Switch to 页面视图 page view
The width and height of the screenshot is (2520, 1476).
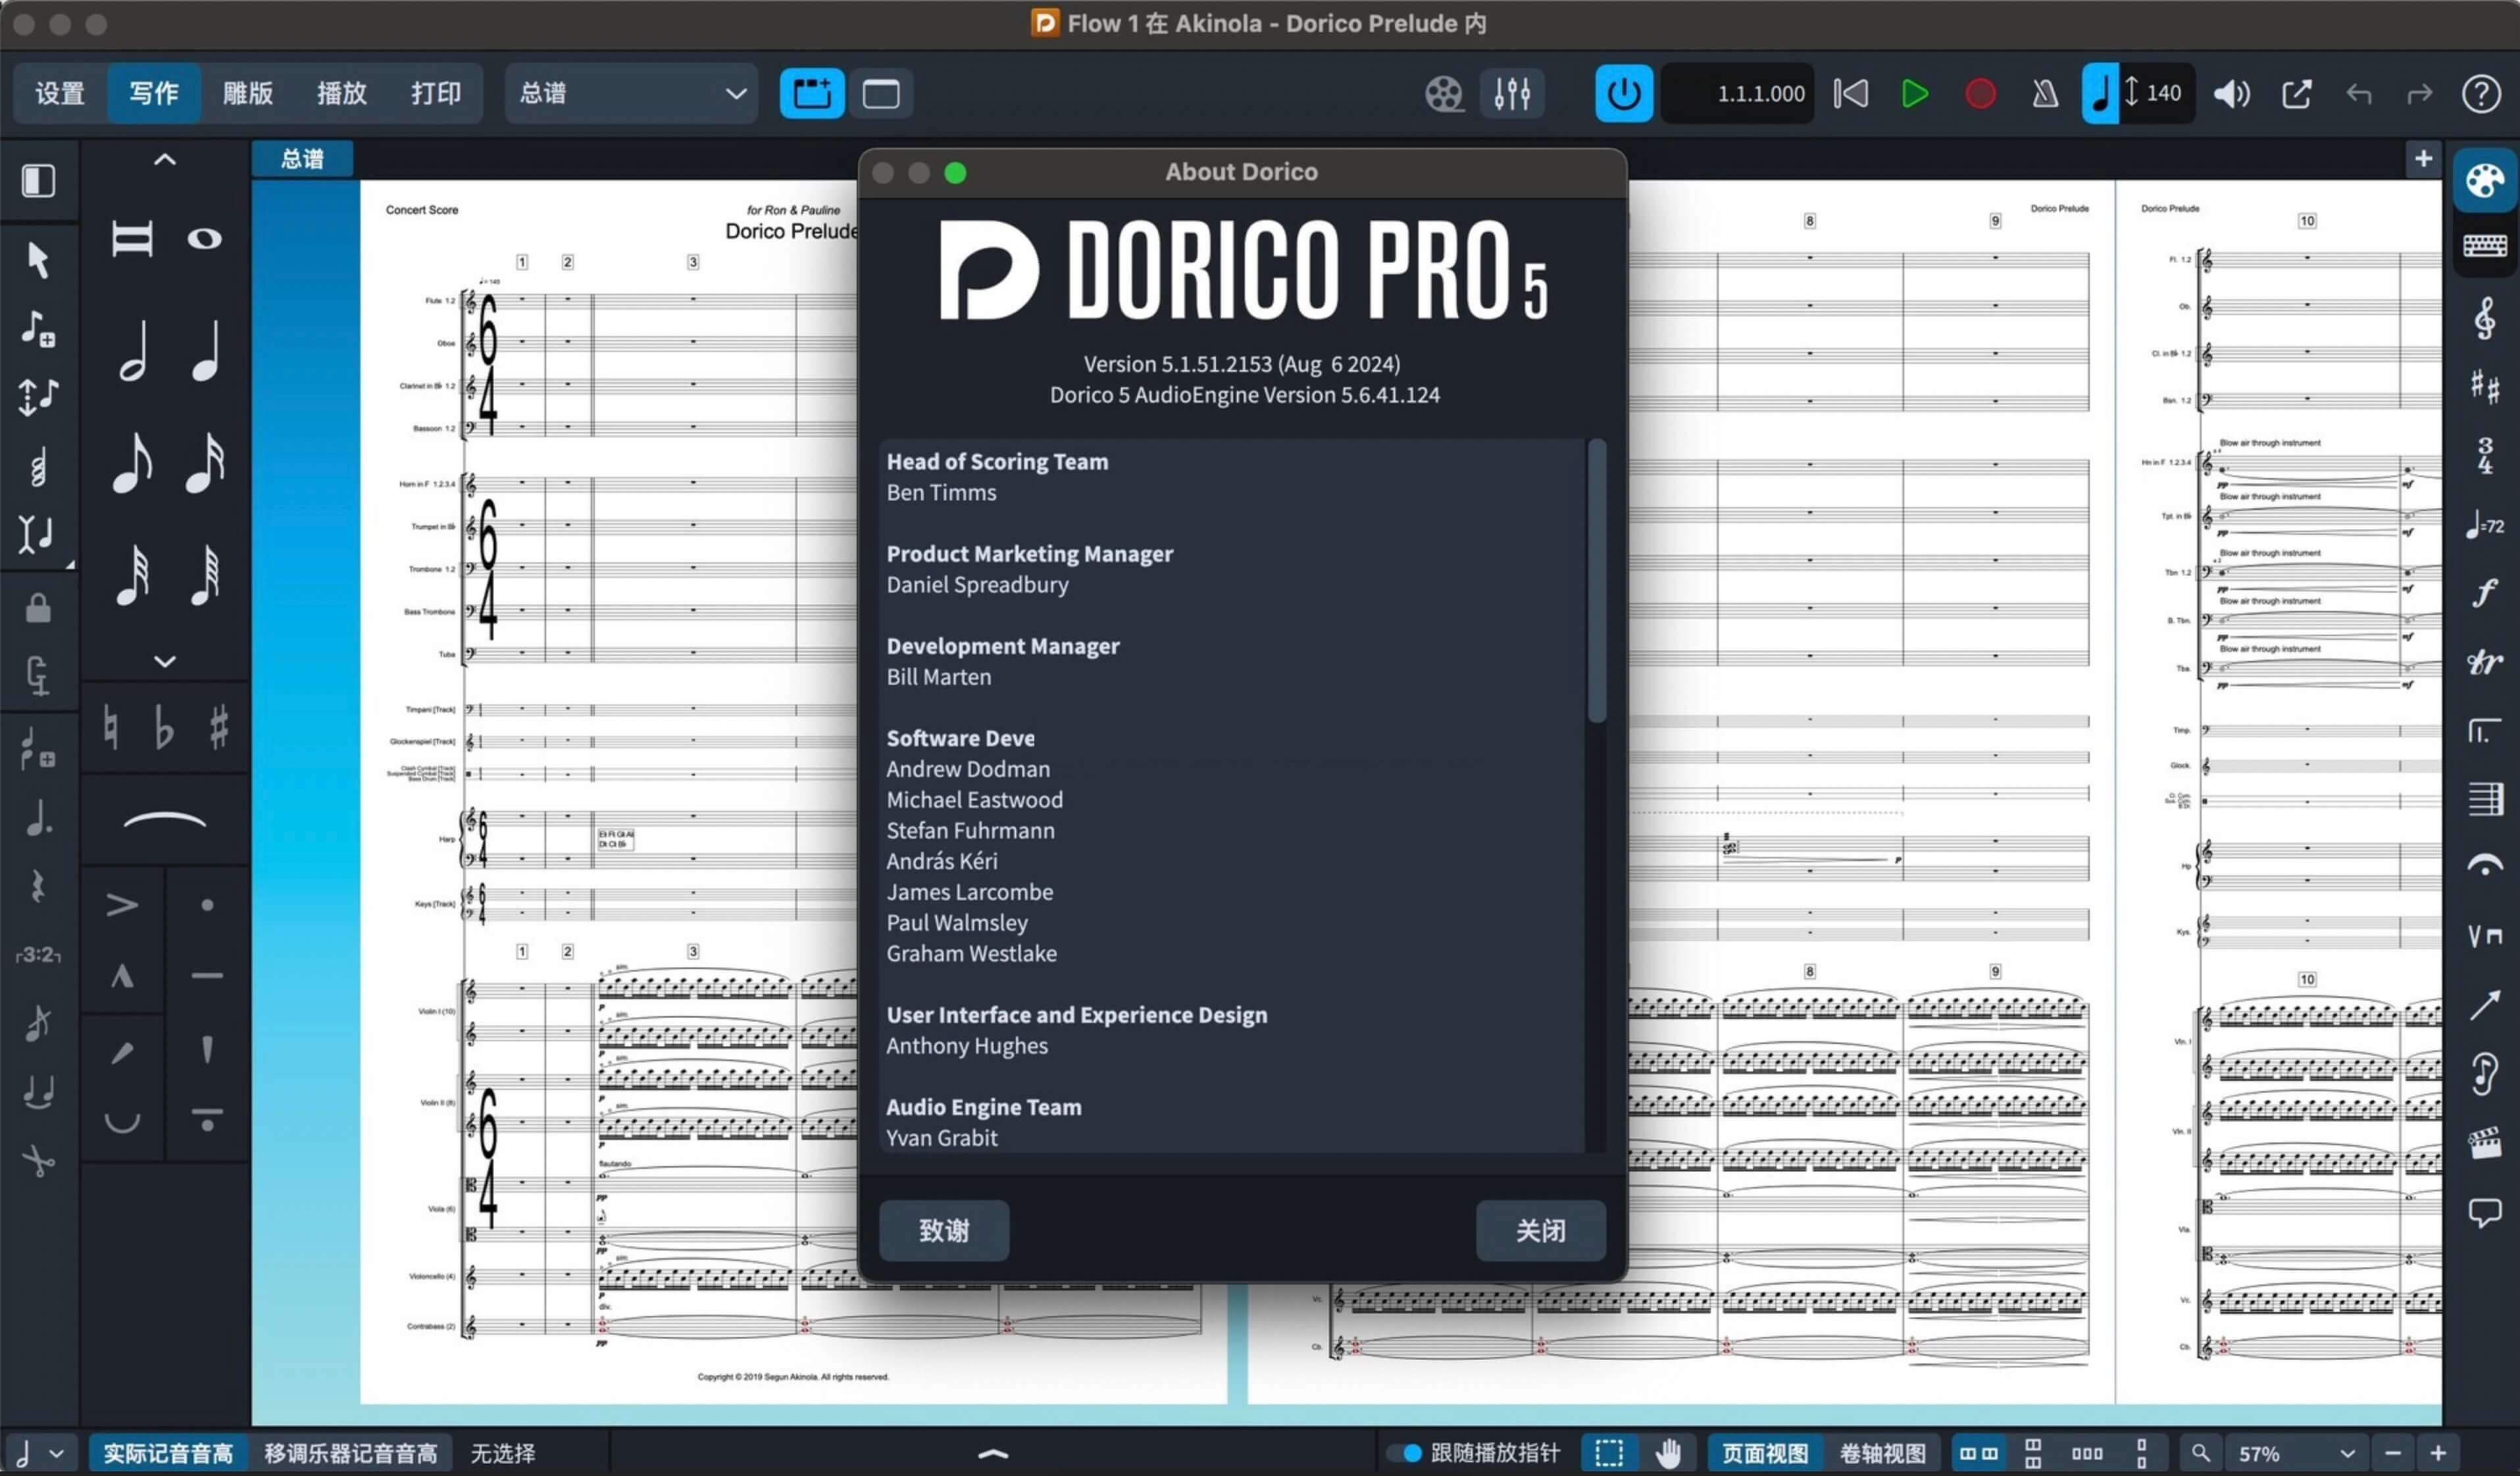[x=1765, y=1453]
